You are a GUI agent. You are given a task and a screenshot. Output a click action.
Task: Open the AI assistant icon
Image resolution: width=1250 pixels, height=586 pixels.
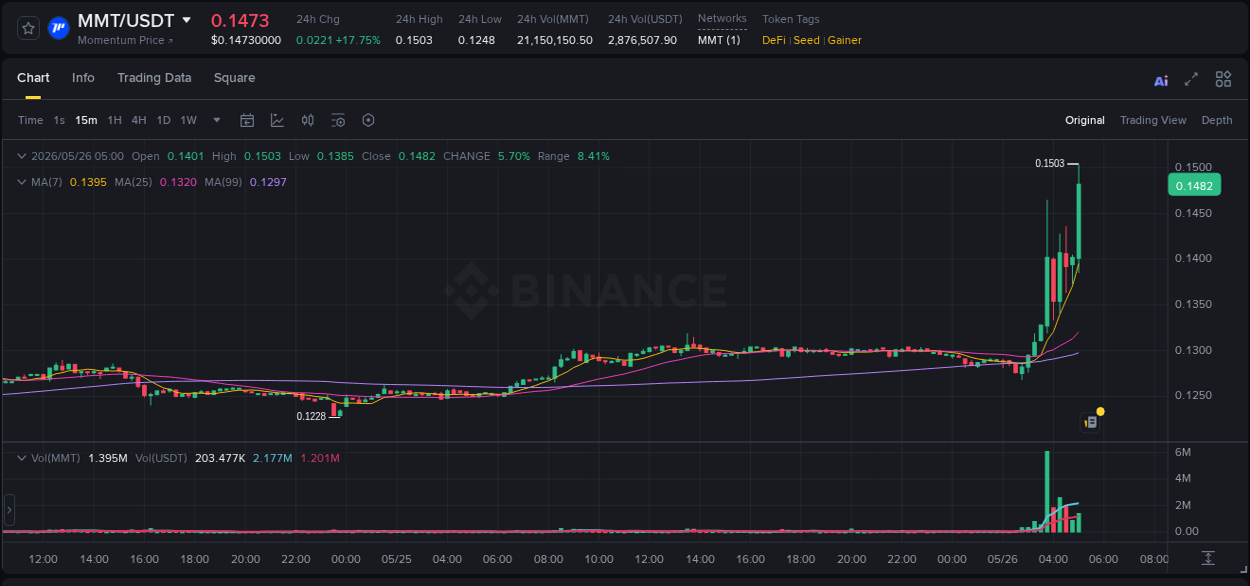[x=1161, y=80]
